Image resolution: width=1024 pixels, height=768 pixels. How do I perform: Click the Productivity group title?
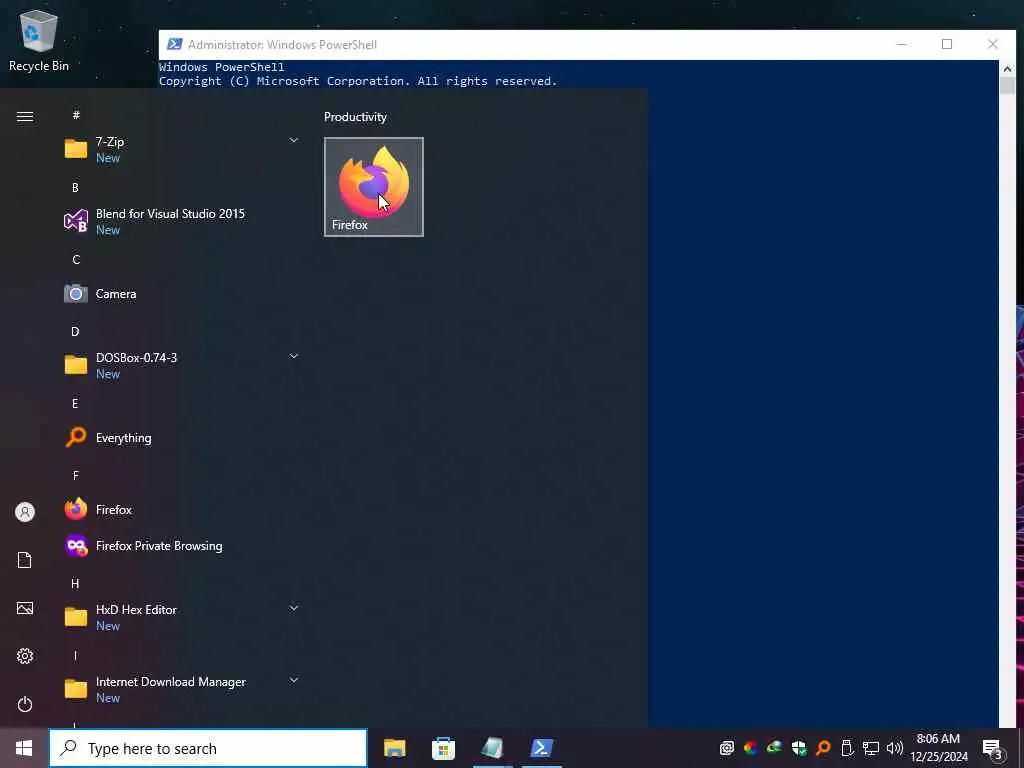point(355,117)
